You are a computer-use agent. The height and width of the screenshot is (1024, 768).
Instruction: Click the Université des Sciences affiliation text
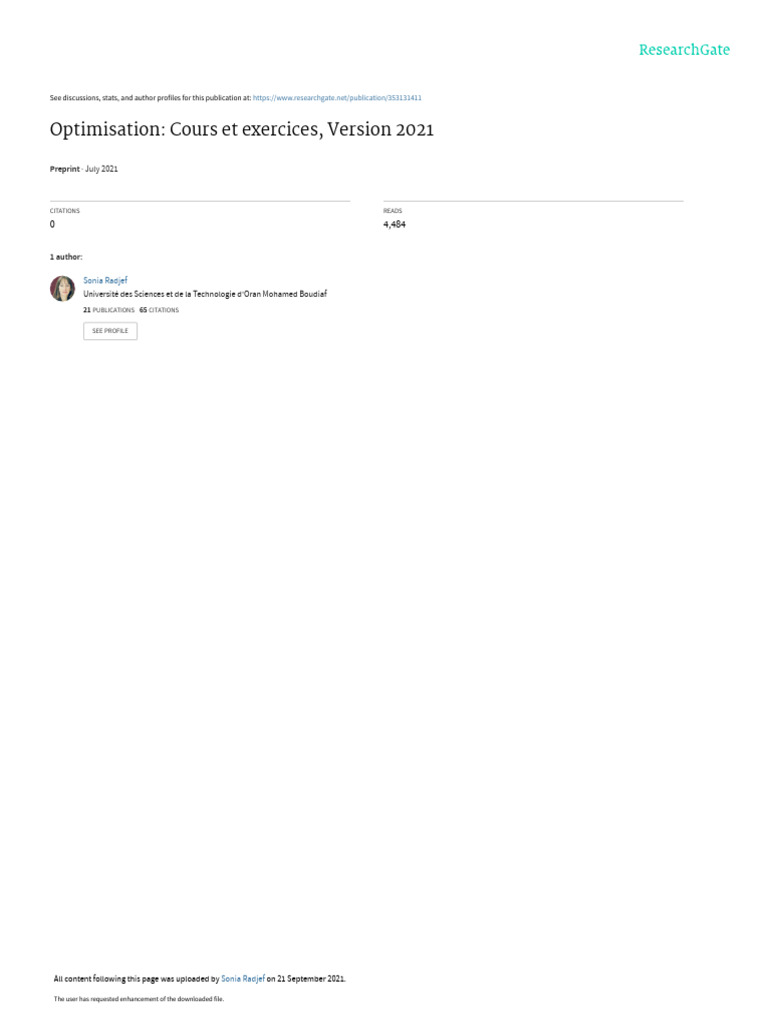tap(205, 294)
